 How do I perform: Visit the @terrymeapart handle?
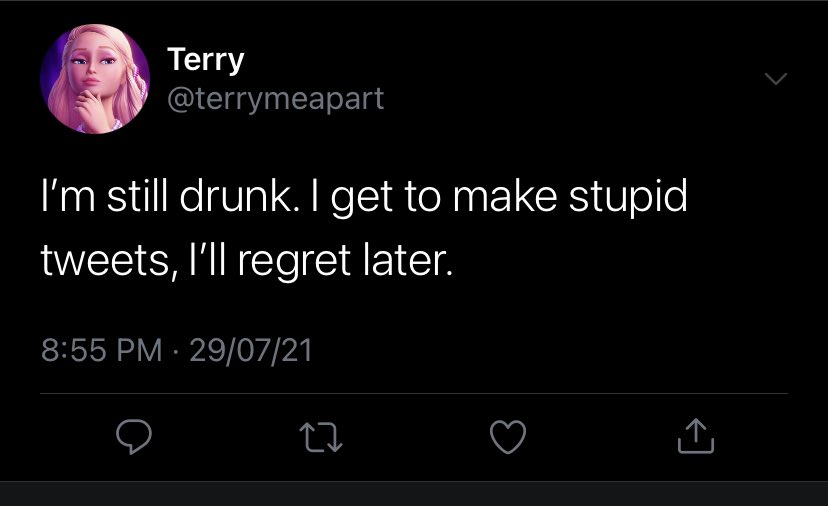[276, 99]
